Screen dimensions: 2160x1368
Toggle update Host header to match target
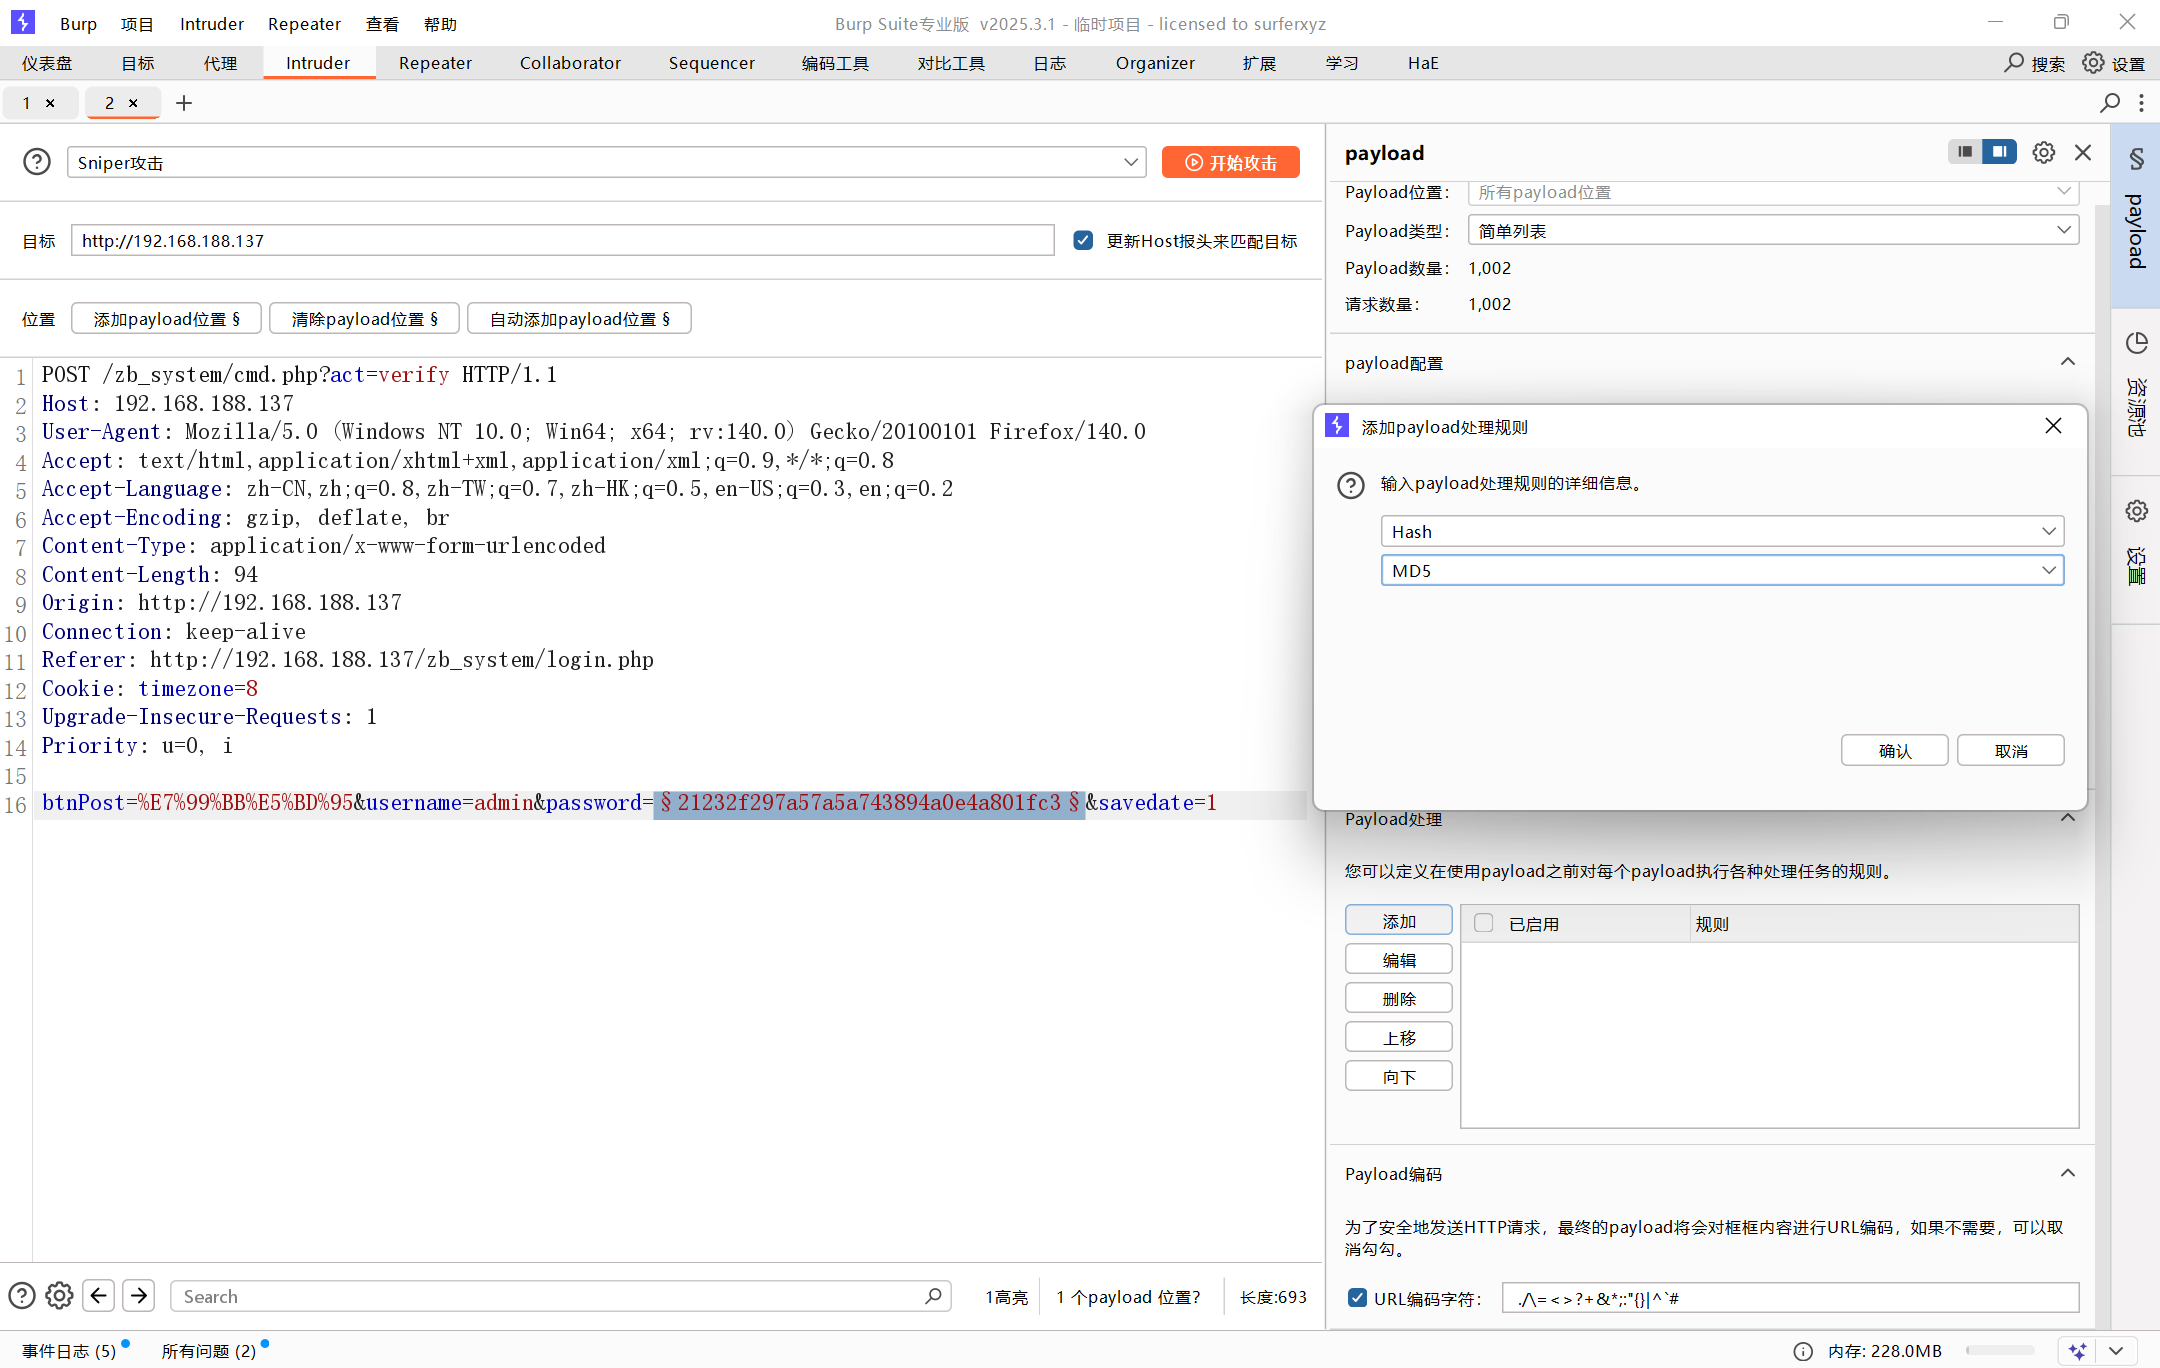pos(1083,240)
